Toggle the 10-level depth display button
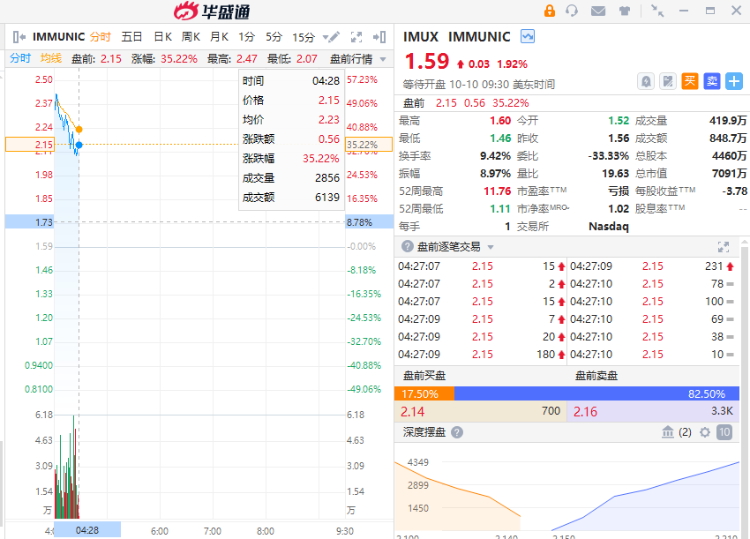This screenshot has height=539, width=750. coord(725,432)
